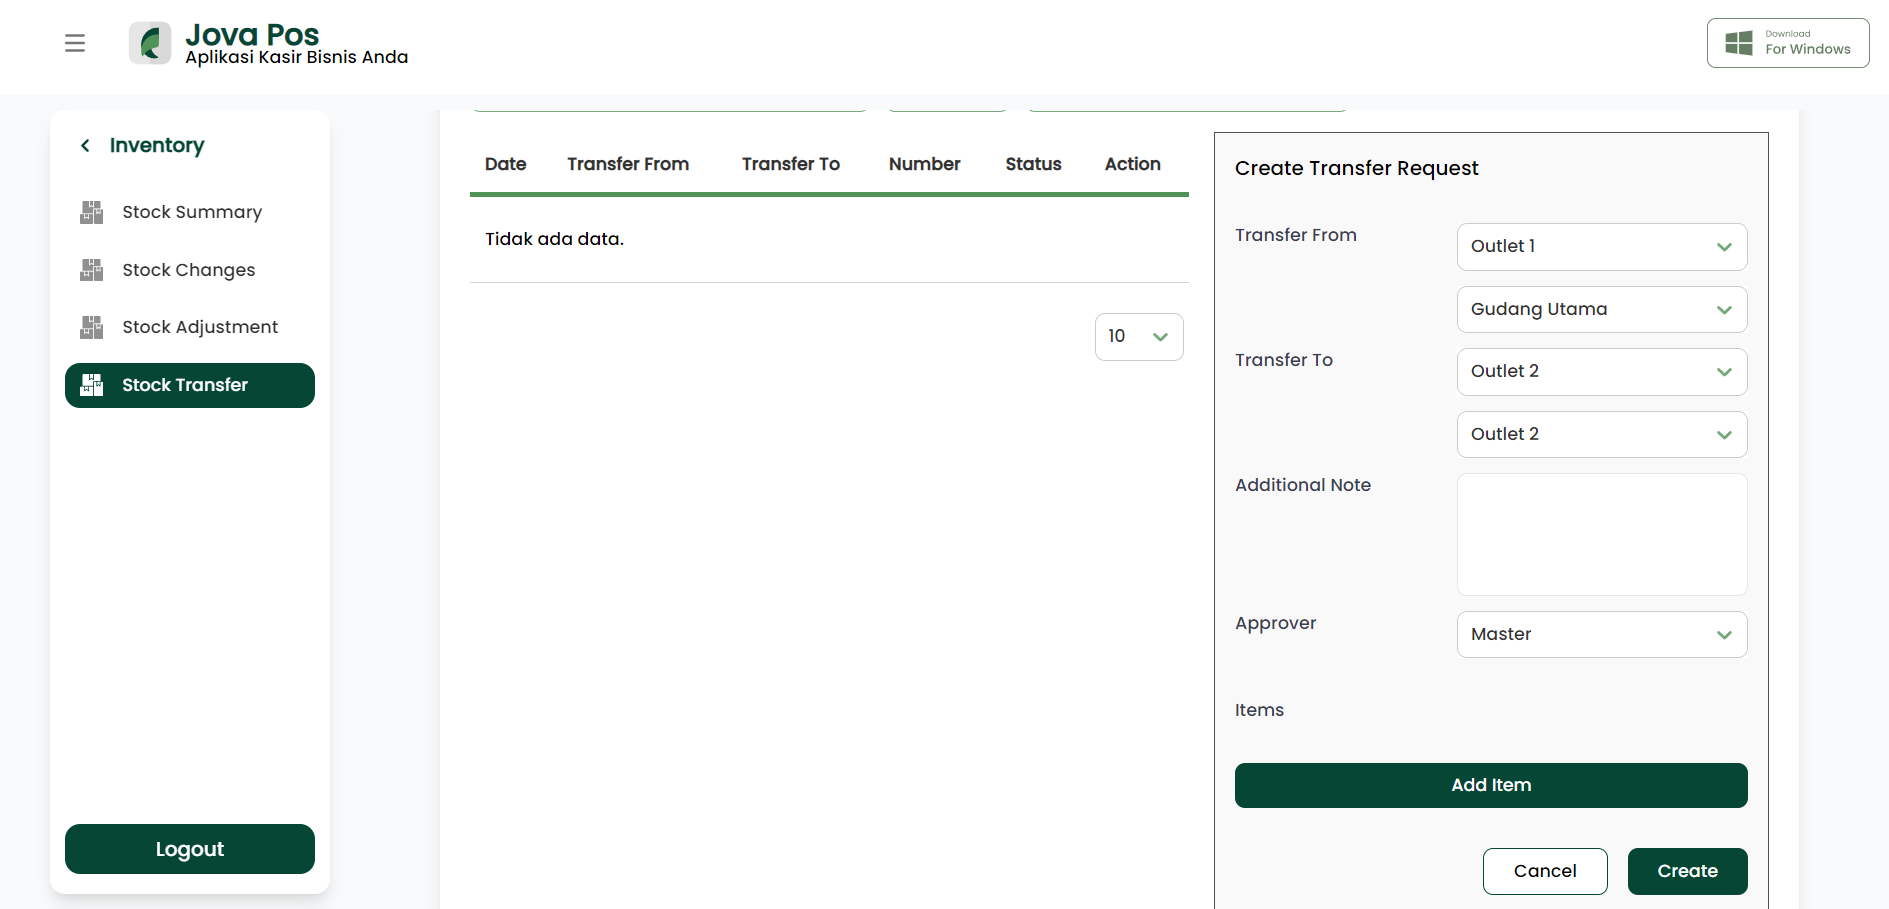The image size is (1889, 909).
Task: Click the Stock Adjustment boxes icon
Action: click(x=92, y=327)
